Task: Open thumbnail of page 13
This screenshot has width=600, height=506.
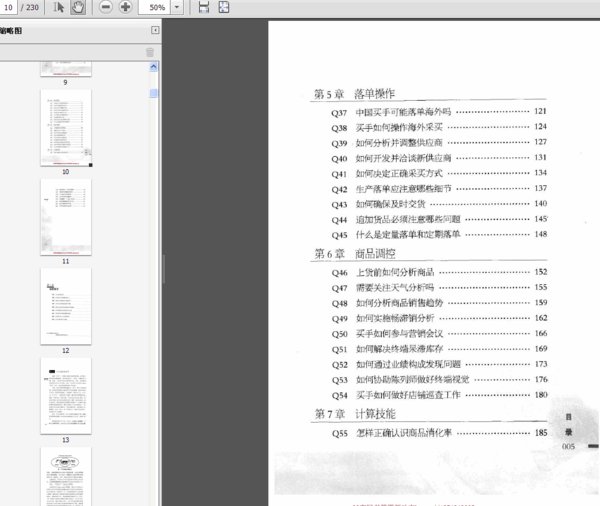Action: (66, 396)
